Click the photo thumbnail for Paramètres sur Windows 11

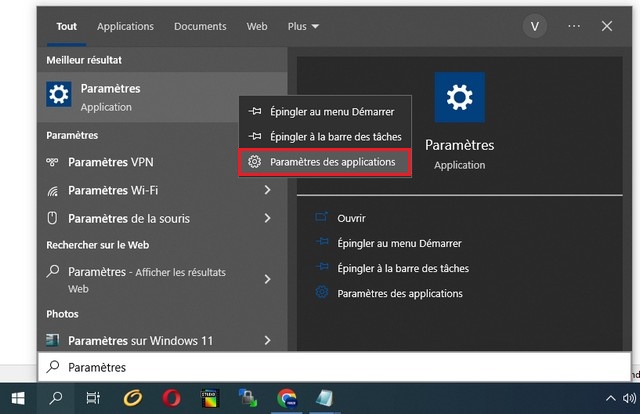coord(52,340)
